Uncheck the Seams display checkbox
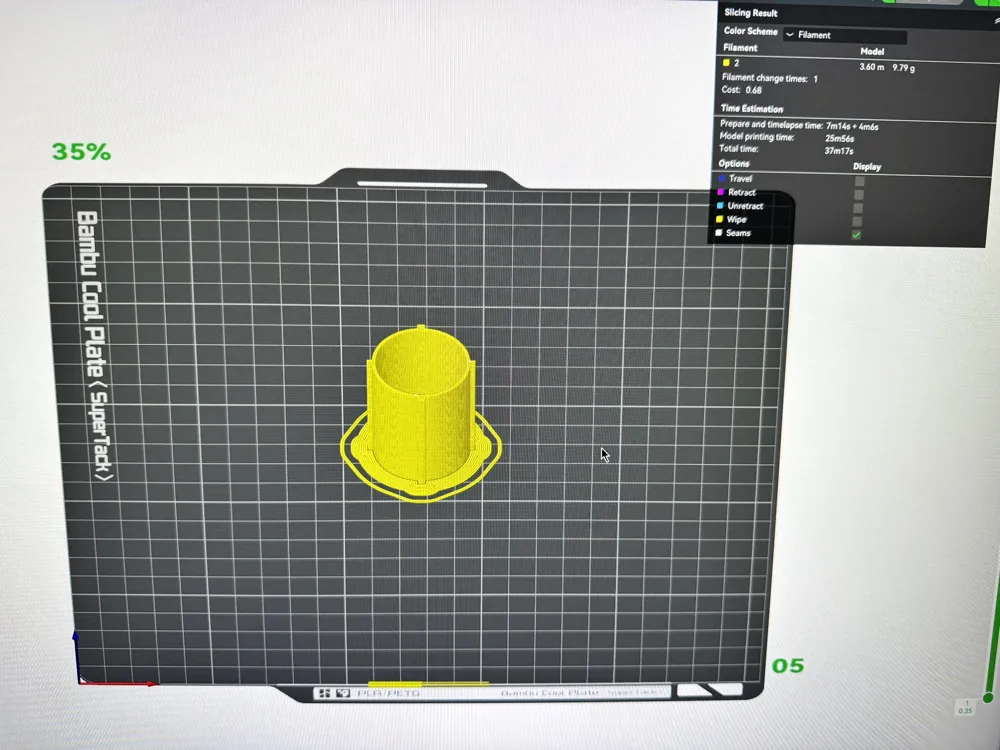Viewport: 1000px width, 750px height. pos(857,235)
